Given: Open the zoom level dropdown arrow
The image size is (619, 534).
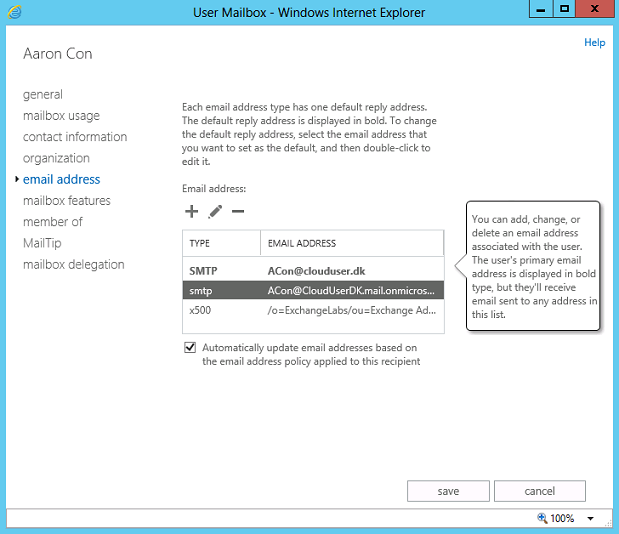Looking at the screenshot, I should tap(590, 518).
